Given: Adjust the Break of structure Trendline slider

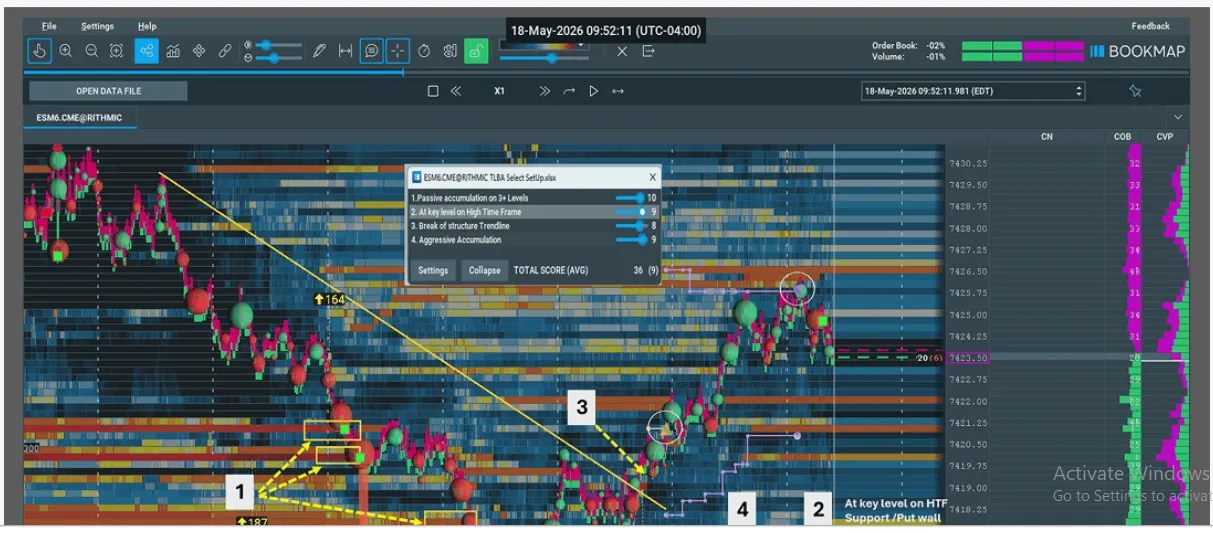Looking at the screenshot, I should pos(630,226).
